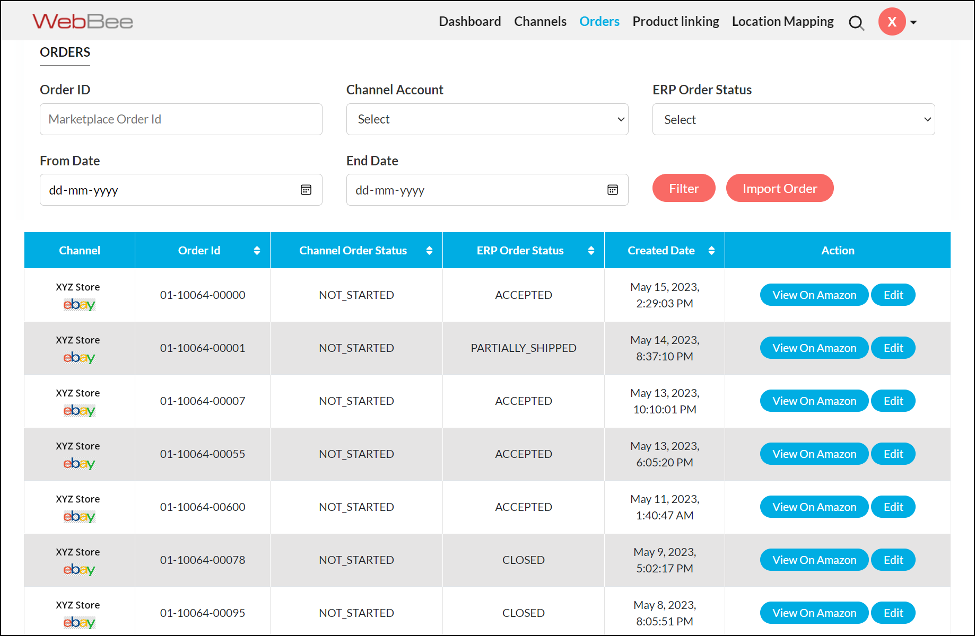Sort by Channel Order Status arrows

tap(429, 251)
